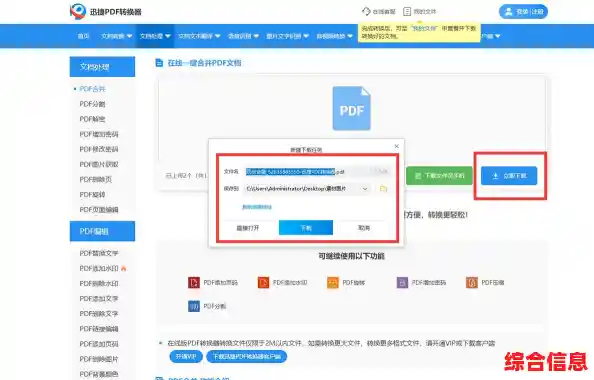The height and width of the screenshot is (380, 594).
Task: Click 取消 in the download dialog
Action: 364,228
